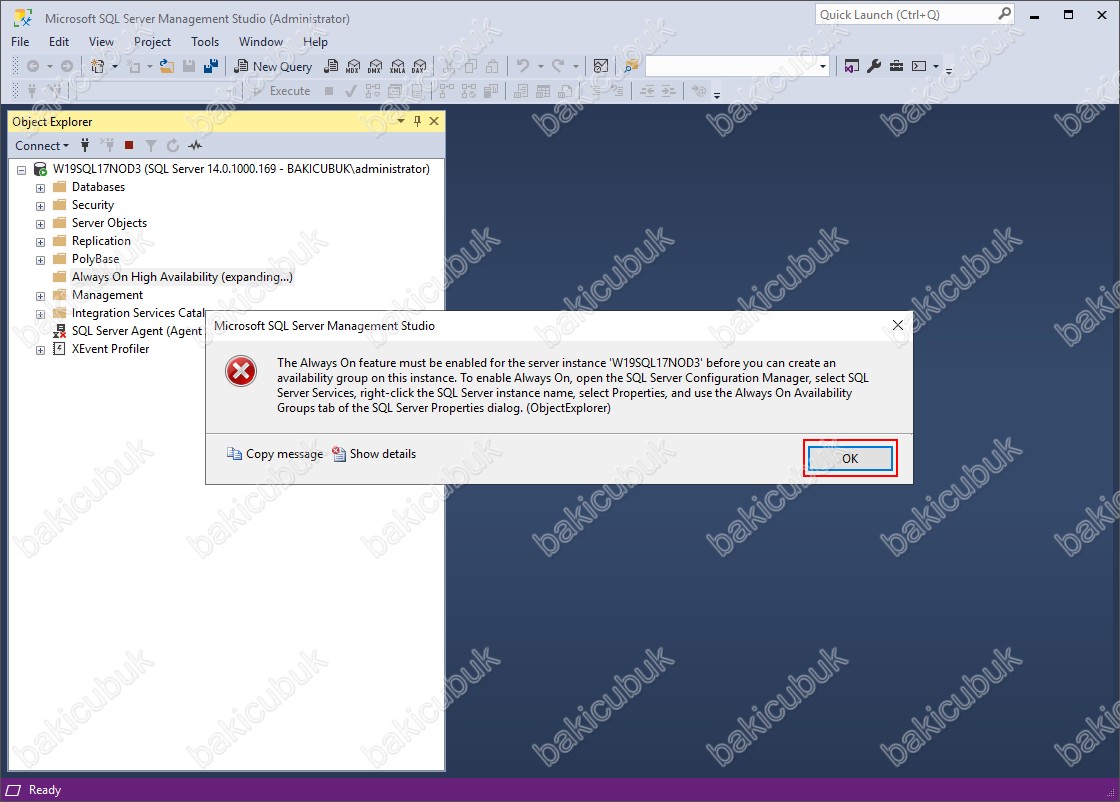1120x802 pixels.
Task: Close the error dialog with X
Action: pyautogui.click(x=898, y=325)
